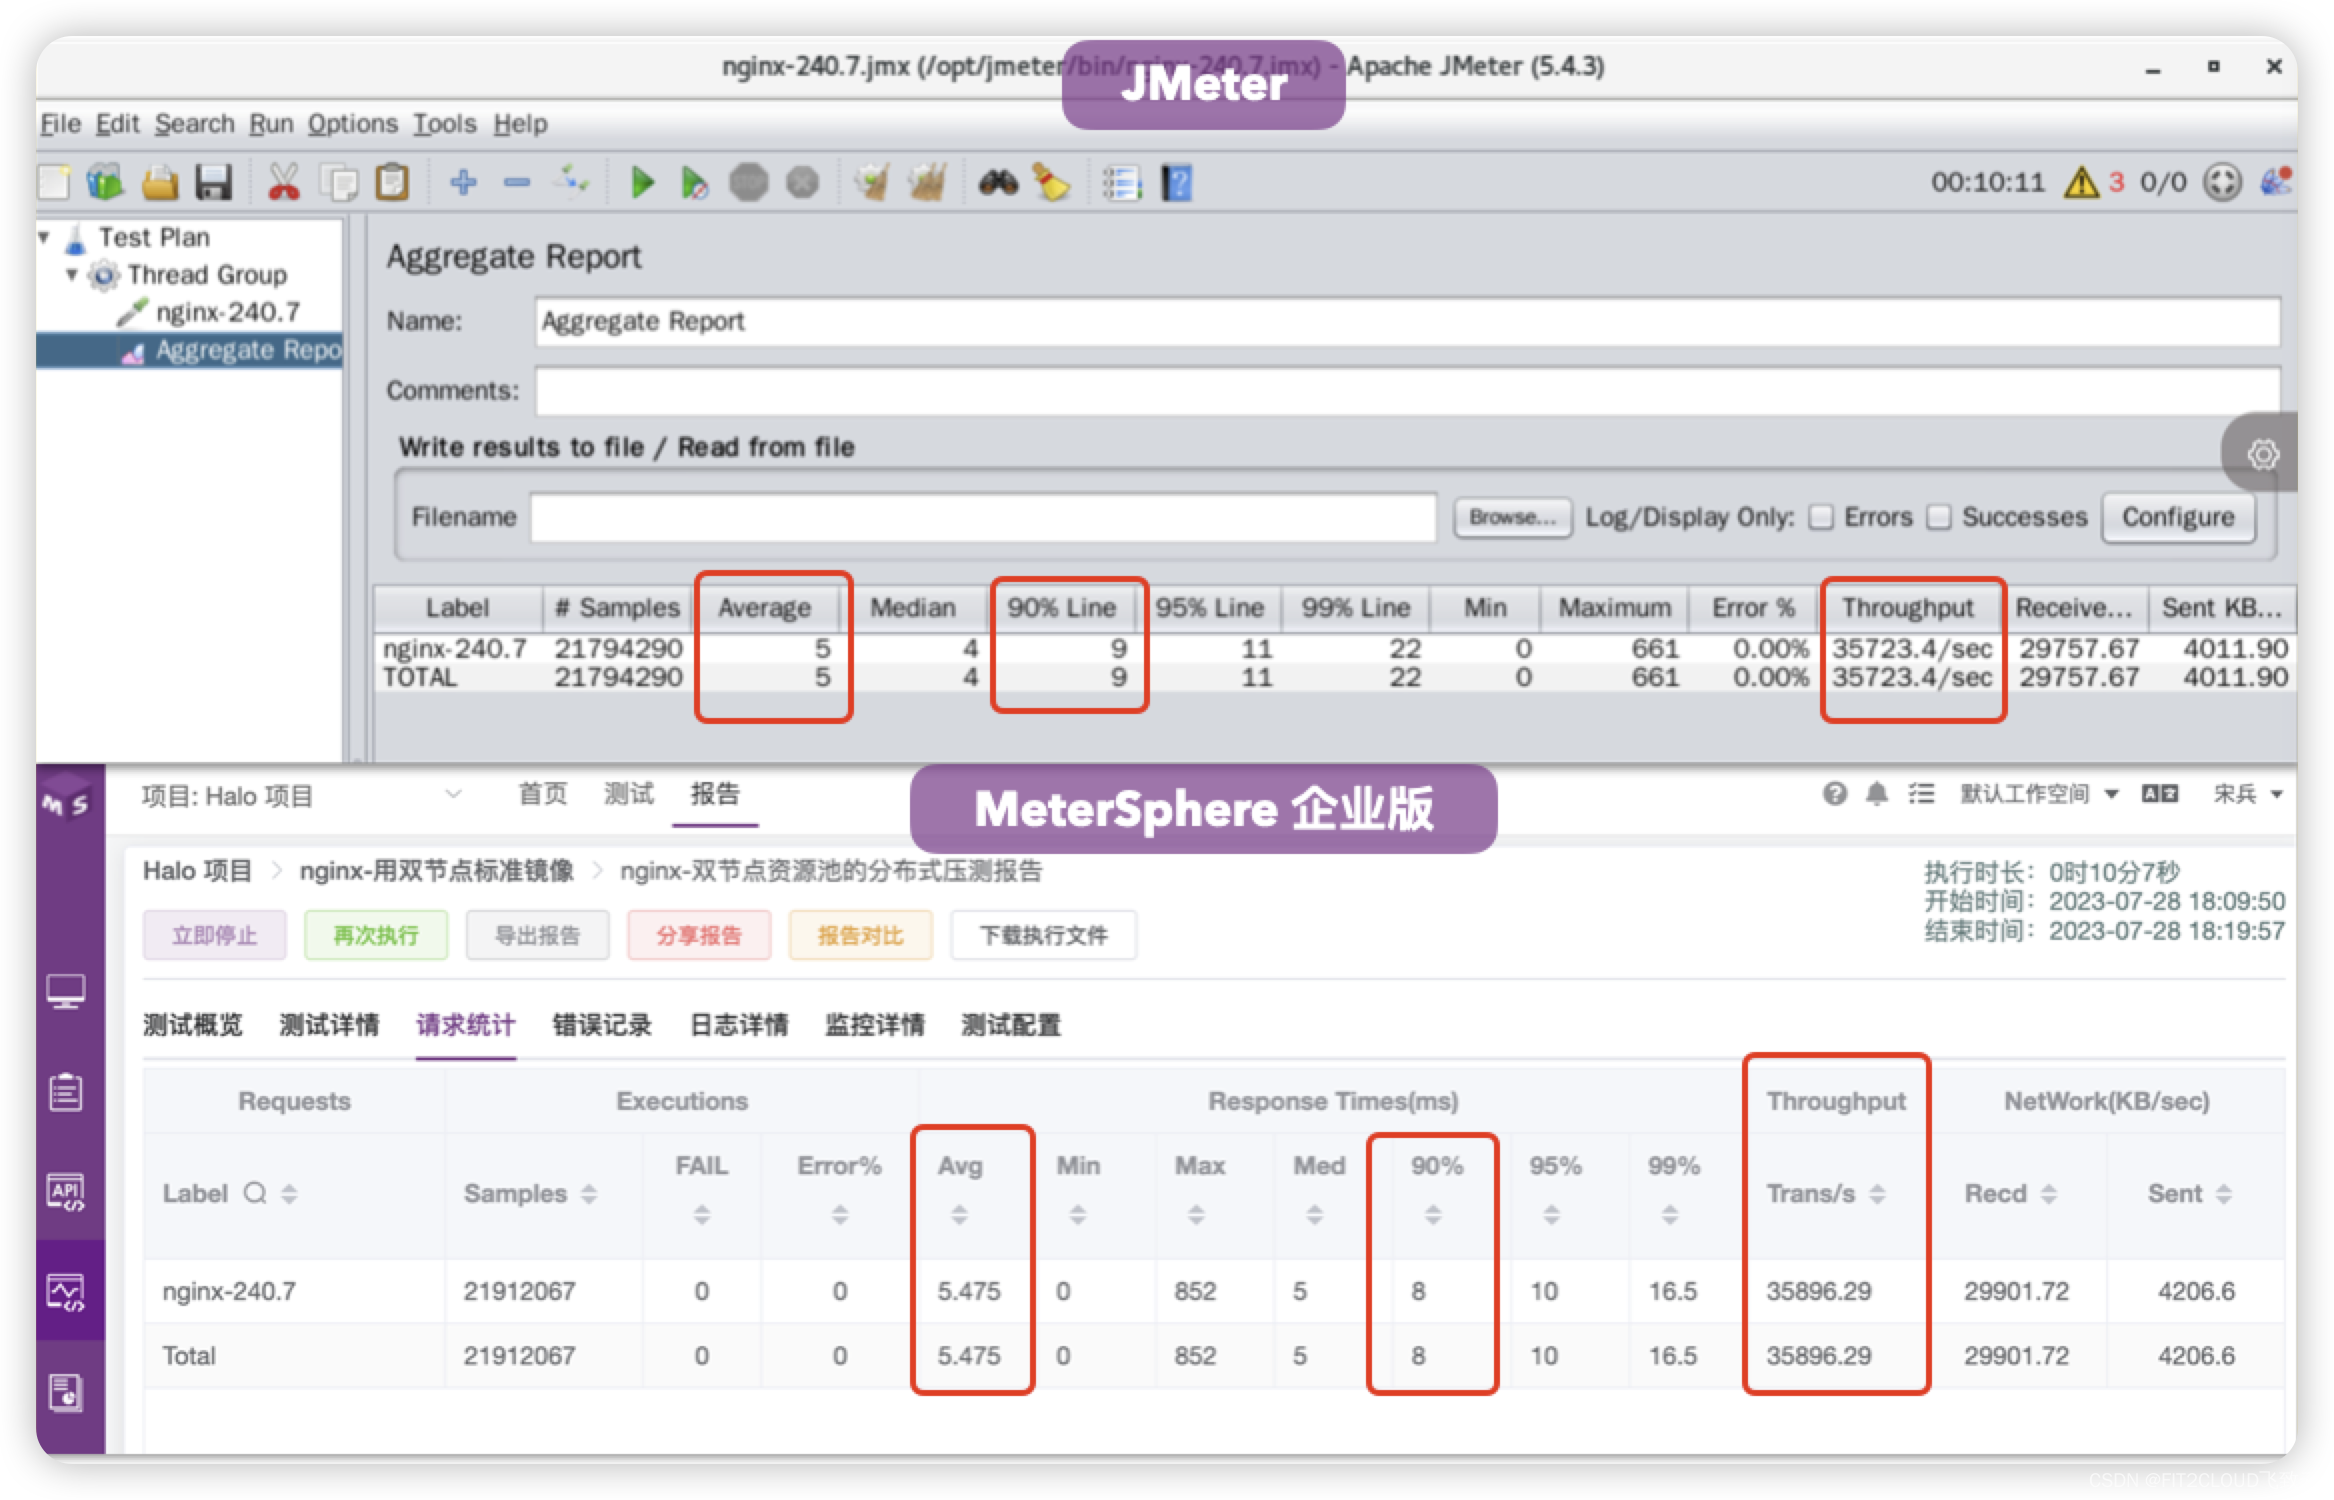
Task: Switch to the 错误记录 tab
Action: [602, 1025]
